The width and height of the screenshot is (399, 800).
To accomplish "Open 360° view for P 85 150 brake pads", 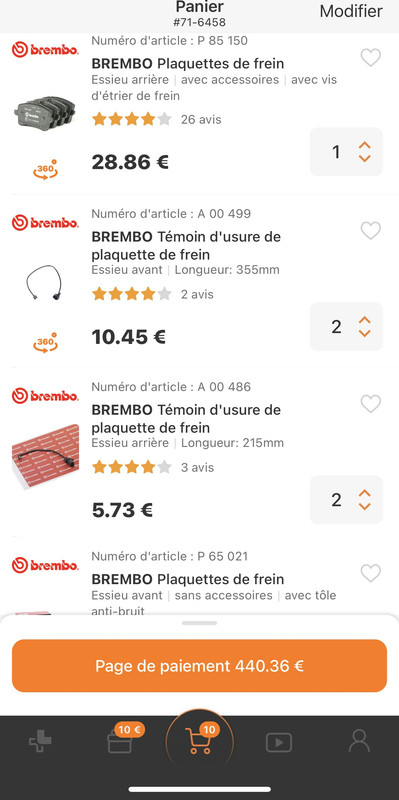I will [45, 169].
